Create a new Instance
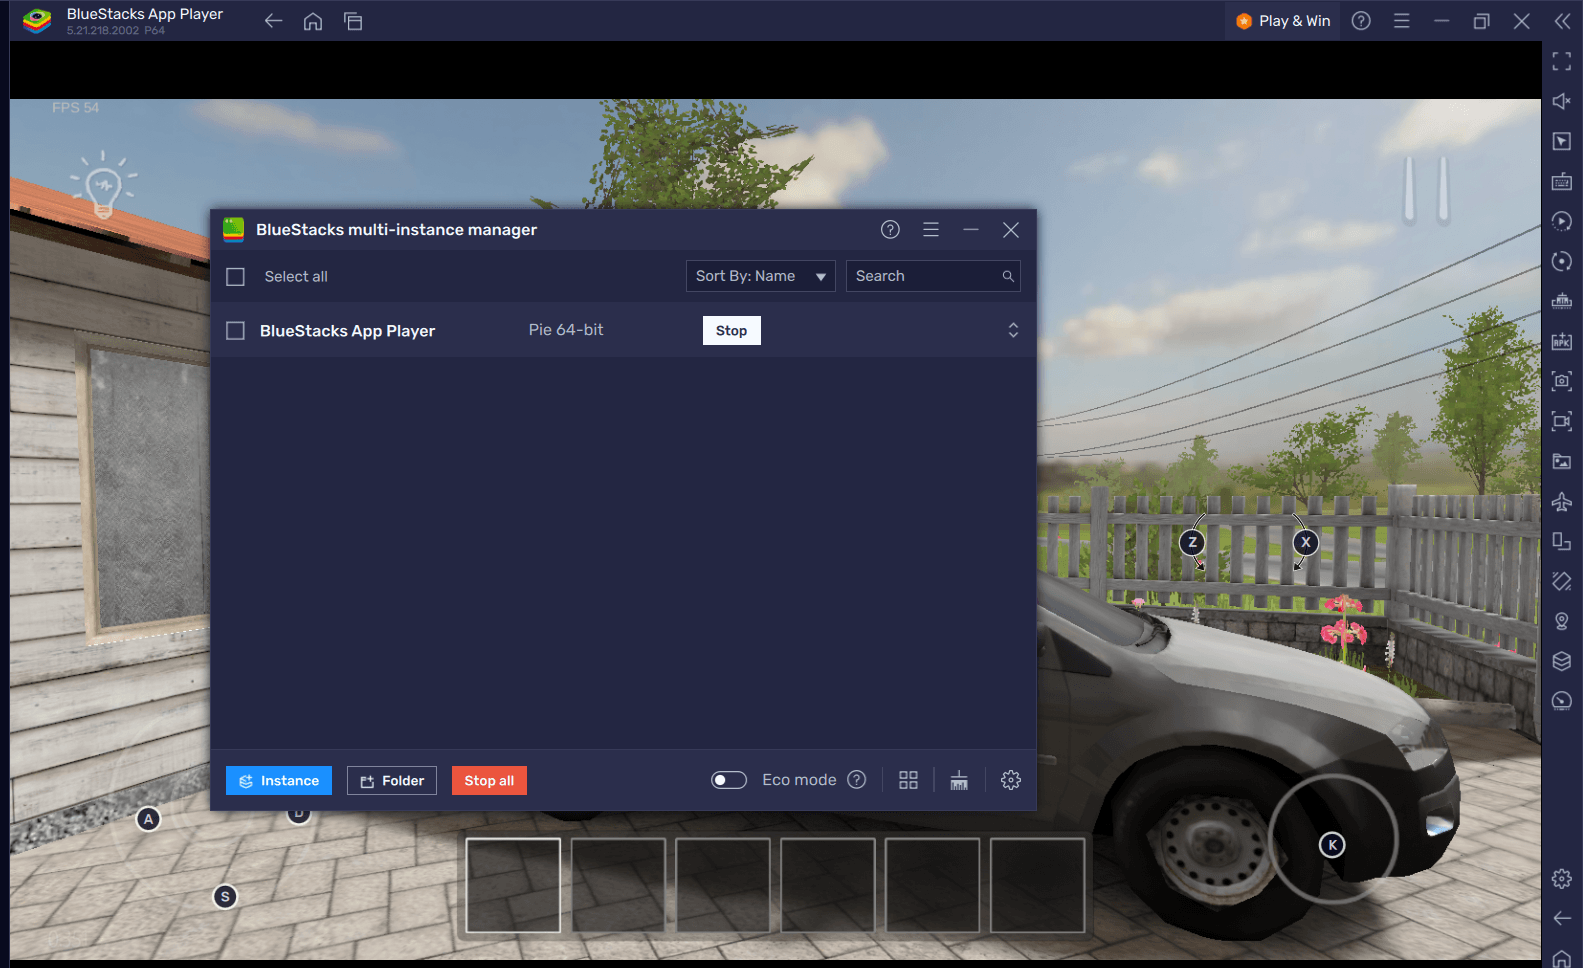Viewport: 1583px width, 968px height. click(x=279, y=781)
